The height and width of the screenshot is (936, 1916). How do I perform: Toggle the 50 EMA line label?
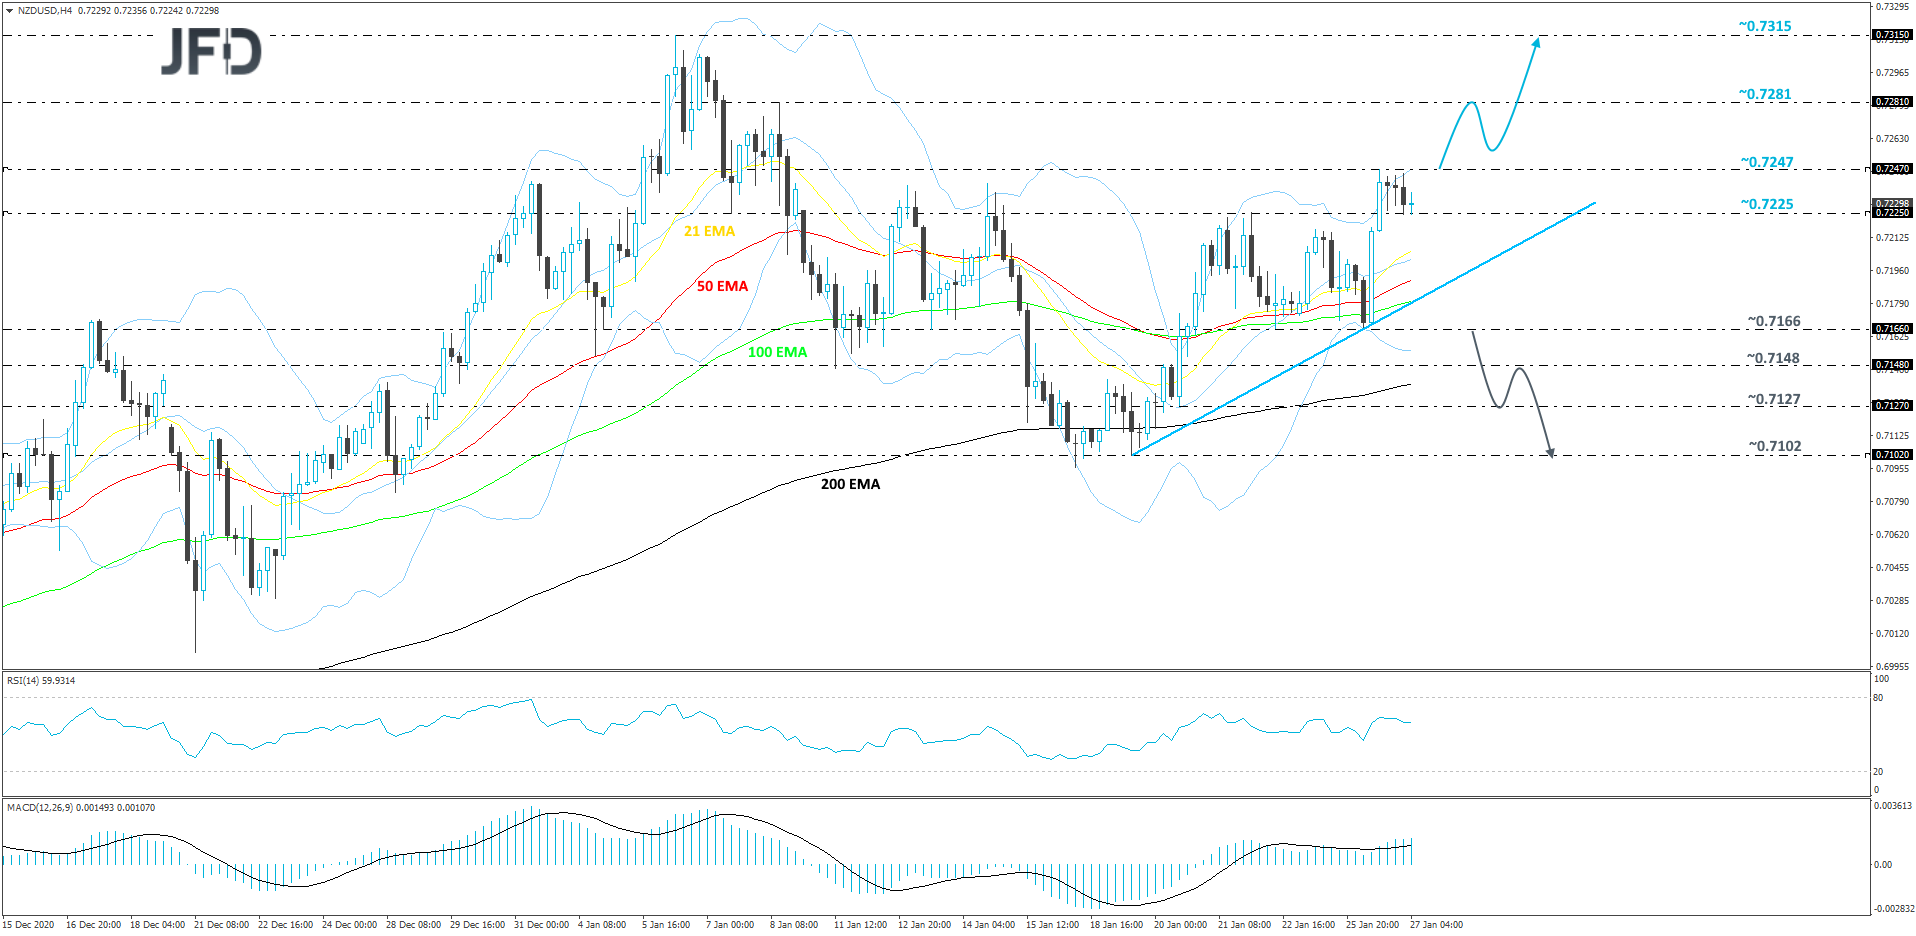pos(721,287)
